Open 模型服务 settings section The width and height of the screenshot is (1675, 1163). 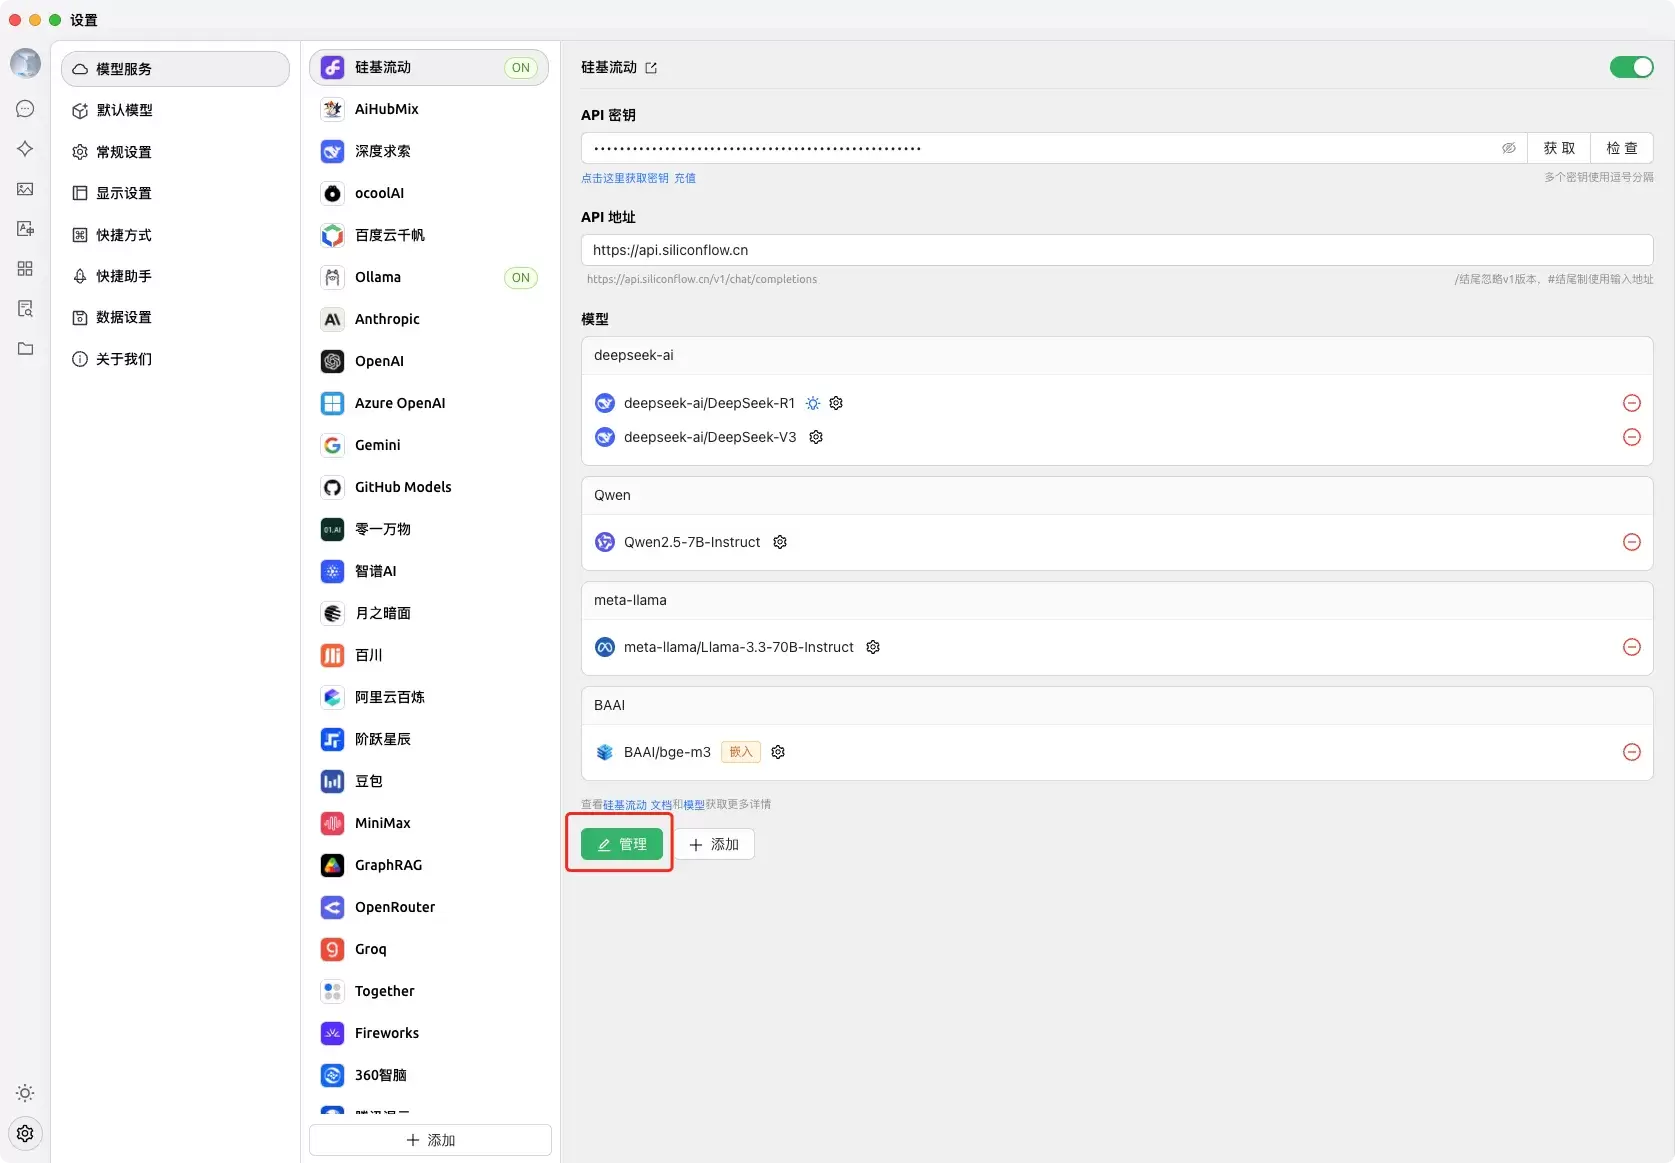175,69
